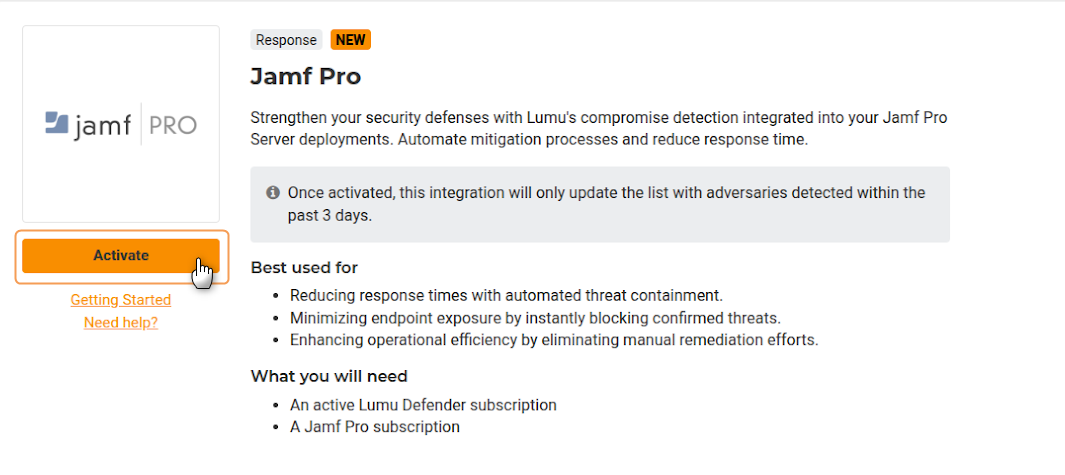Viewport: 1065px width, 475px height.
Task: Click "An active Lumu Defender subscription" item
Action: 423,405
